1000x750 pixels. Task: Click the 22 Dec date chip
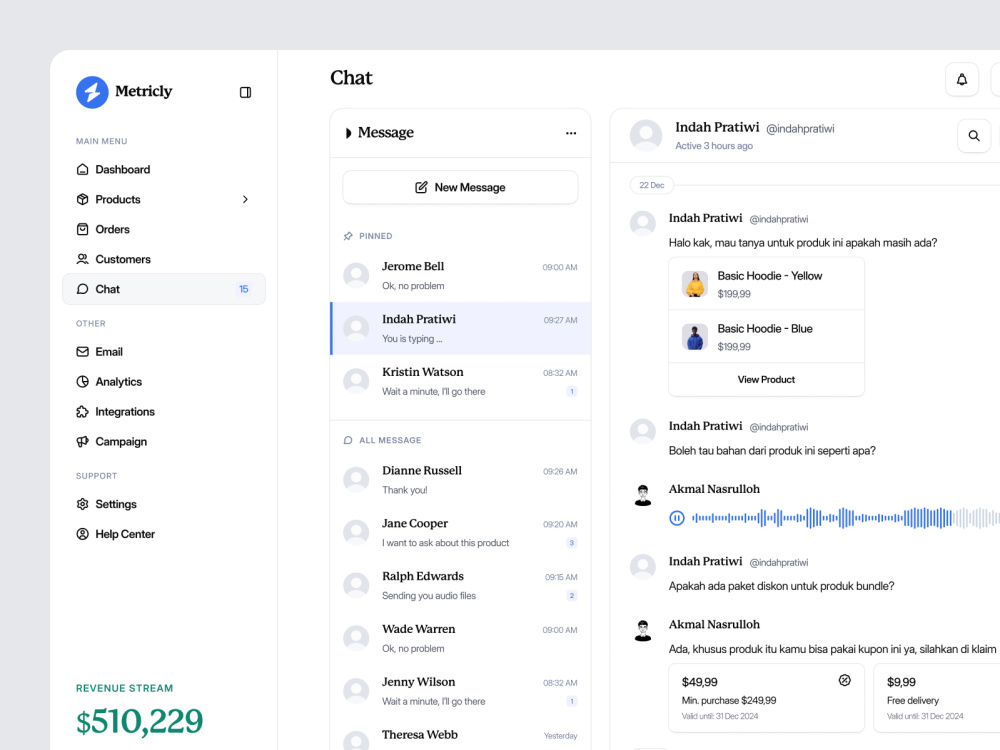point(652,185)
